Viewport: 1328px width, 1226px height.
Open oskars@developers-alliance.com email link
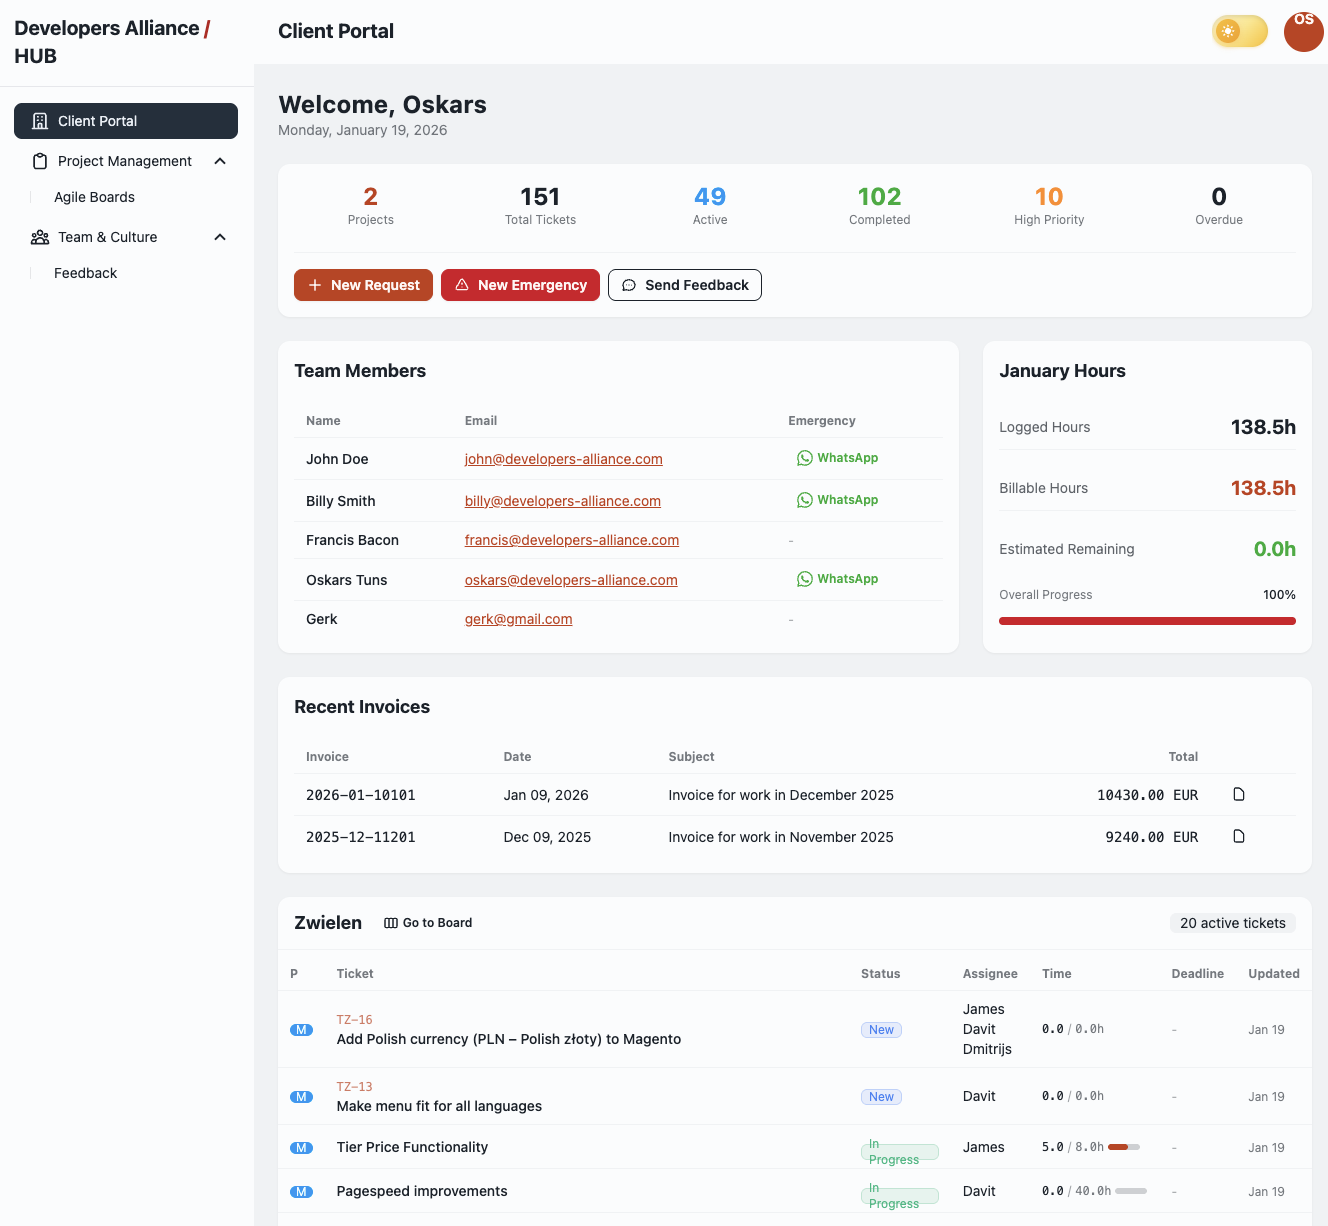(x=570, y=580)
